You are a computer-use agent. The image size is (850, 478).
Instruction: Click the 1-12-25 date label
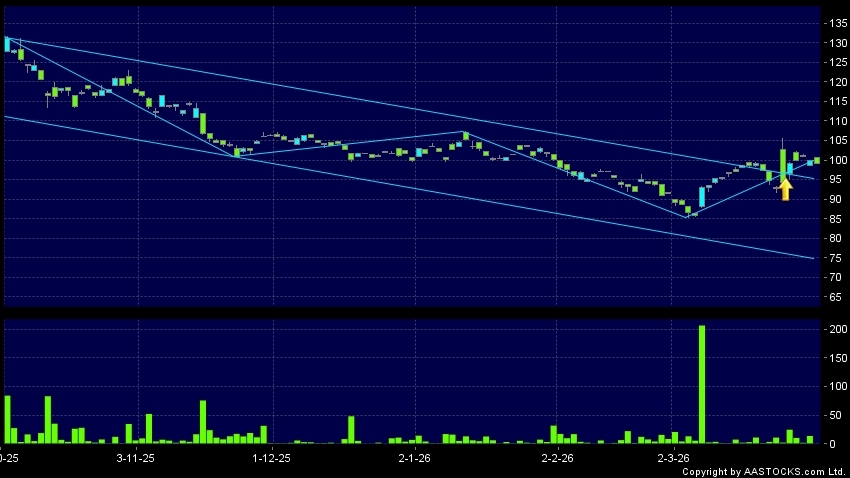click(271, 458)
